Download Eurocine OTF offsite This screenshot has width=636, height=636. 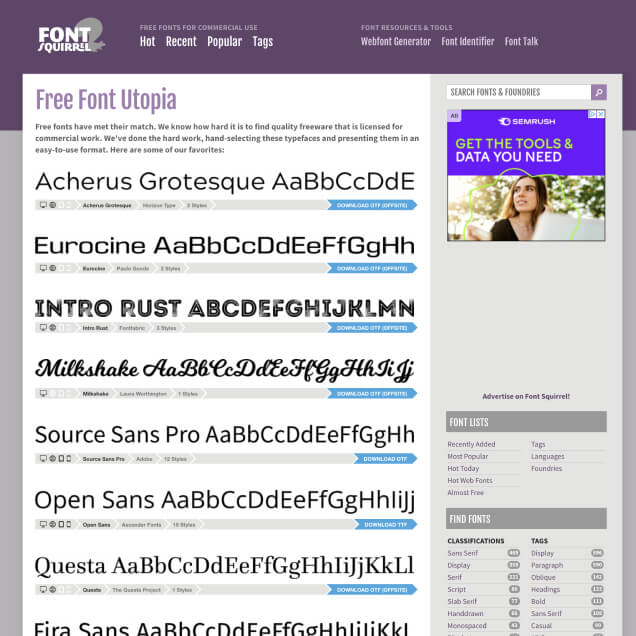click(x=372, y=268)
